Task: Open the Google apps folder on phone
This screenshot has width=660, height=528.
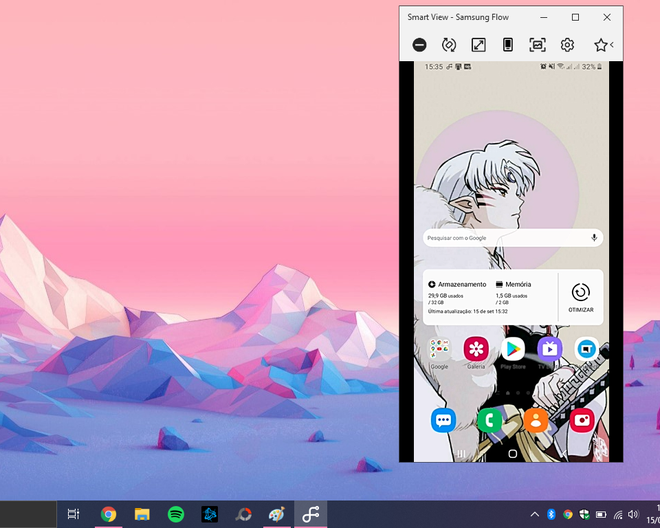Action: pos(439,349)
